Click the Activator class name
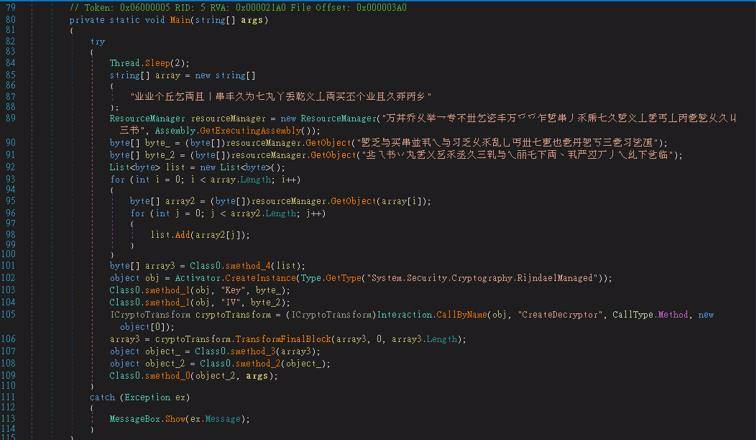Screen dimensions: 756x440 tap(197, 279)
